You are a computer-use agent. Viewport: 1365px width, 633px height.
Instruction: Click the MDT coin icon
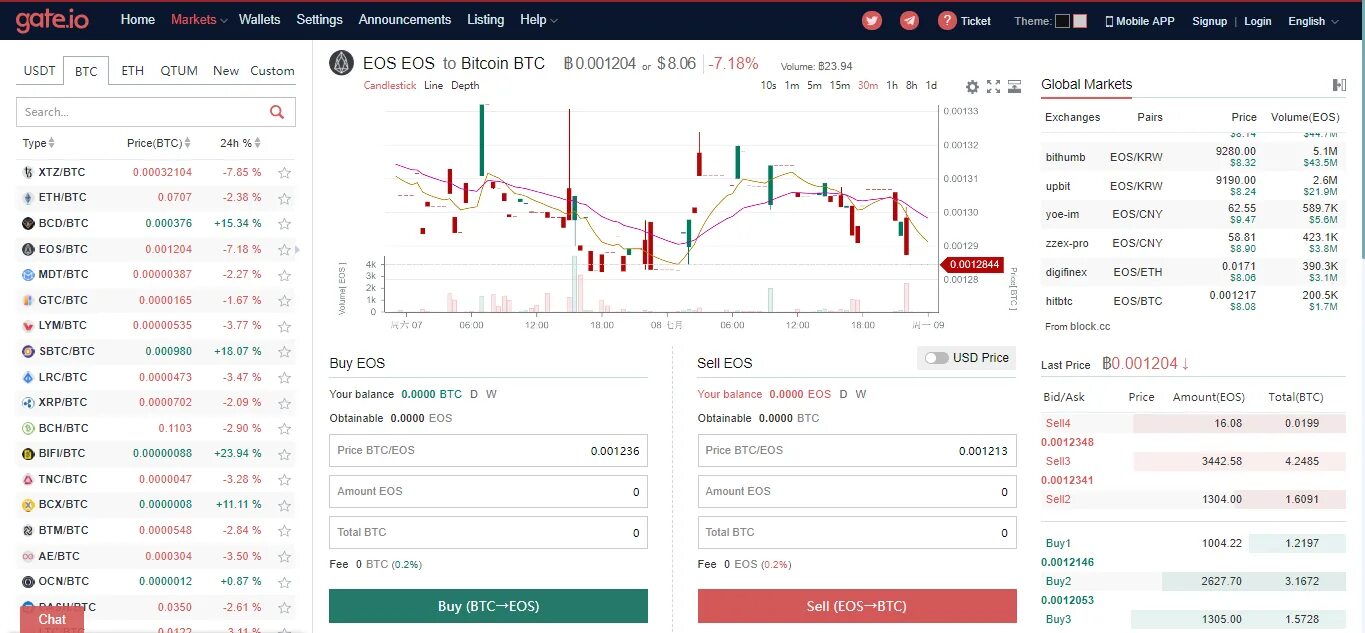pyautogui.click(x=29, y=274)
